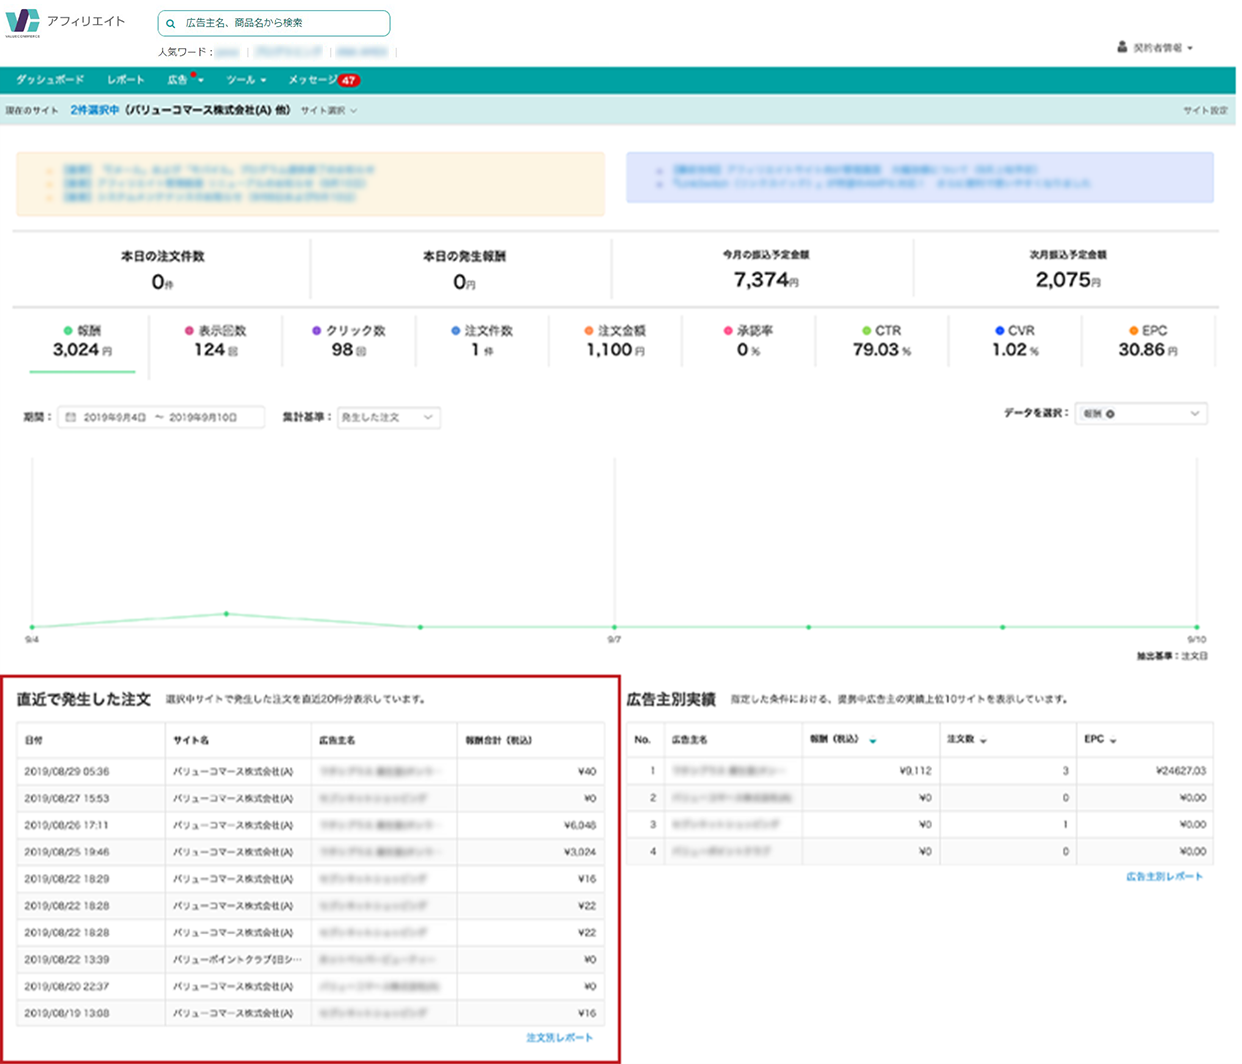Open the 広告主別レポート link
Image resolution: width=1242 pixels, height=1064 pixels.
coord(1164,877)
